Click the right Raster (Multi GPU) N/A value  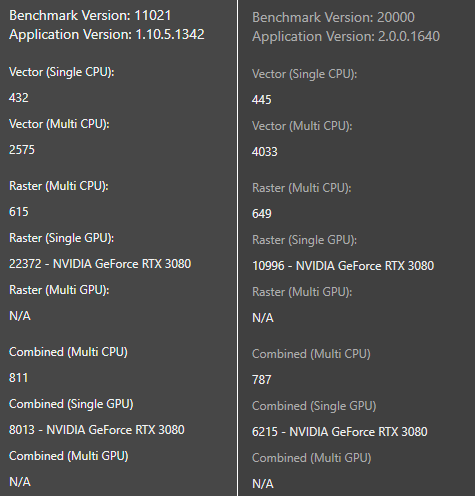(x=263, y=318)
